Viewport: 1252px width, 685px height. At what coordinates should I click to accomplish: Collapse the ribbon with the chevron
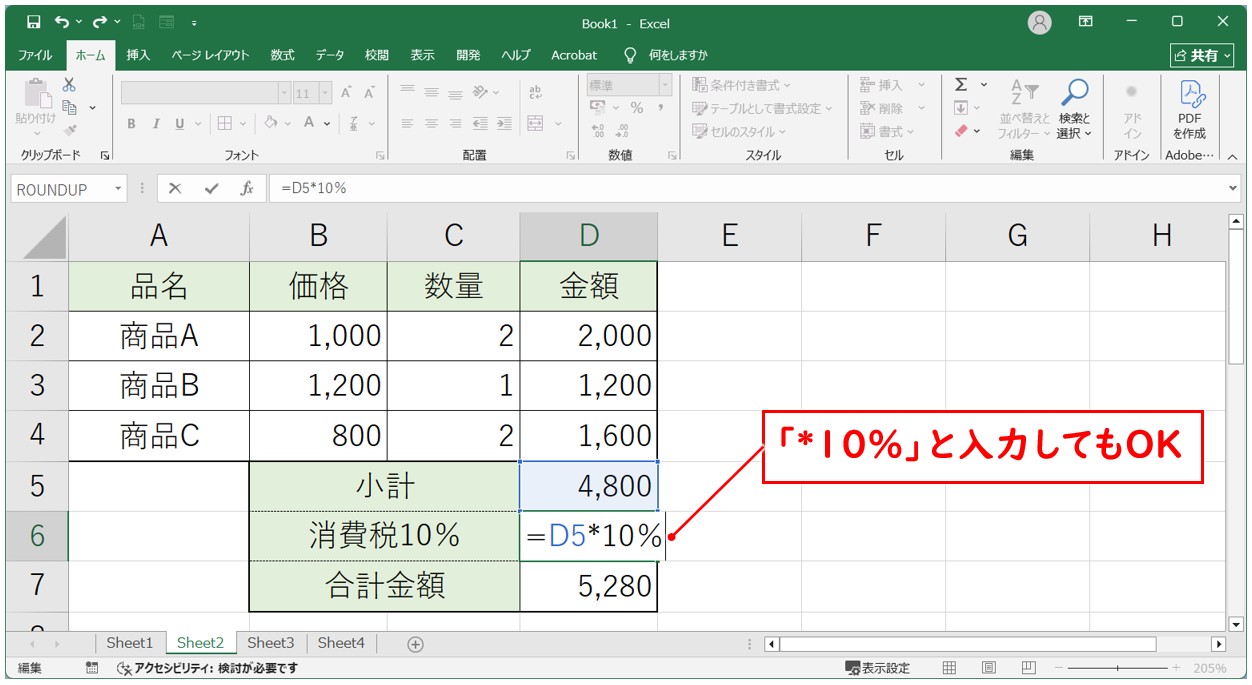pos(1232,156)
